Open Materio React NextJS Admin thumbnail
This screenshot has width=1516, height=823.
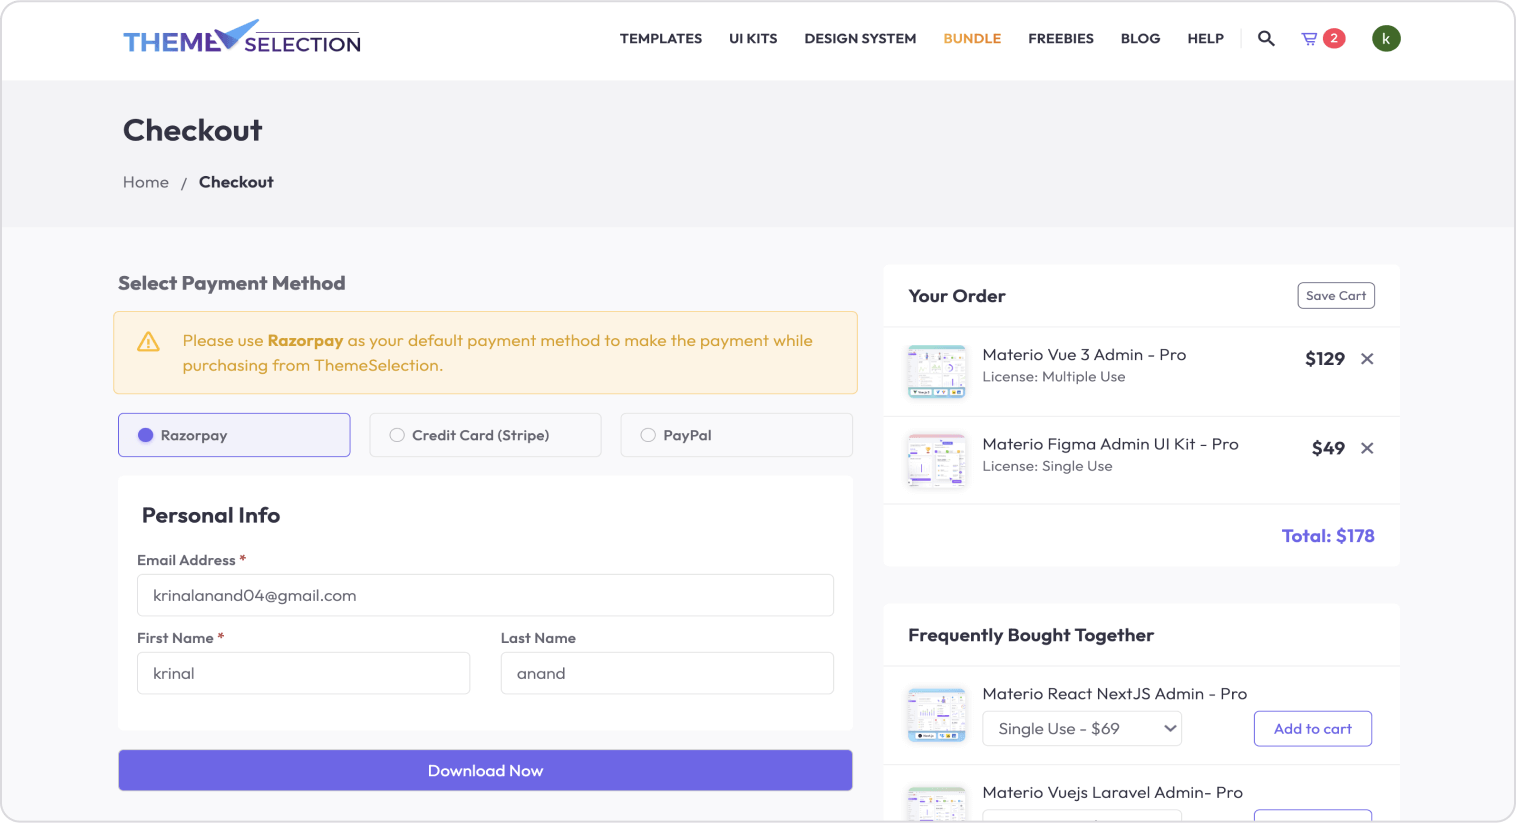pos(936,714)
